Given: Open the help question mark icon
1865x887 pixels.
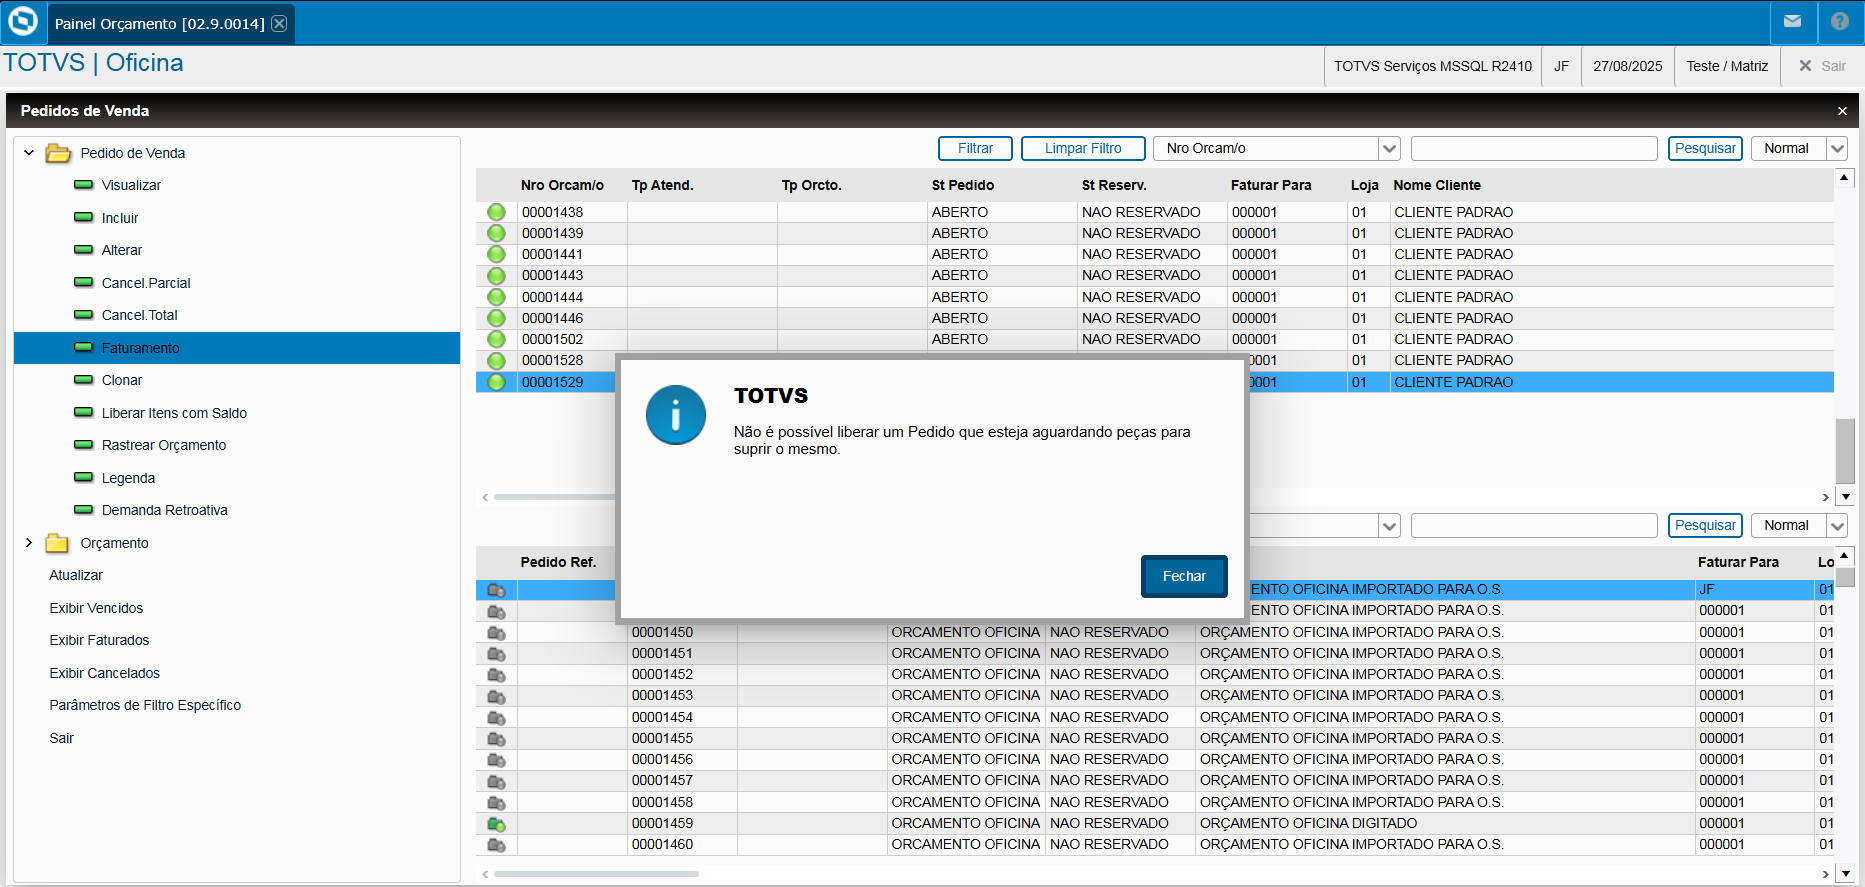Looking at the screenshot, I should click(x=1840, y=21).
